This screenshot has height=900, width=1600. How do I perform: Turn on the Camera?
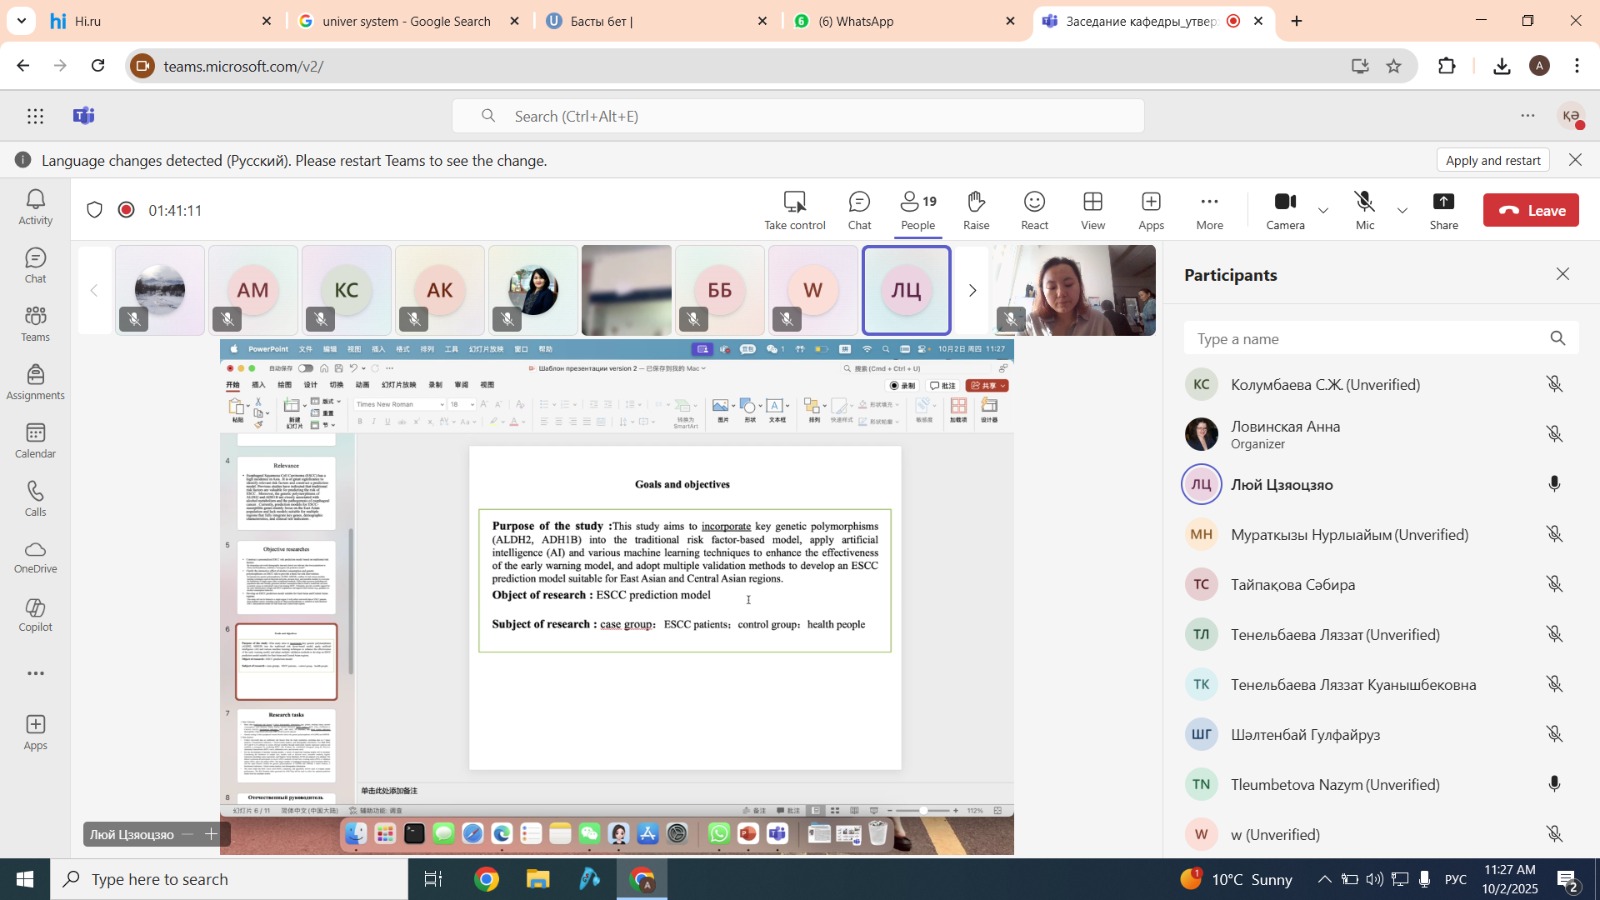[x=1285, y=210]
